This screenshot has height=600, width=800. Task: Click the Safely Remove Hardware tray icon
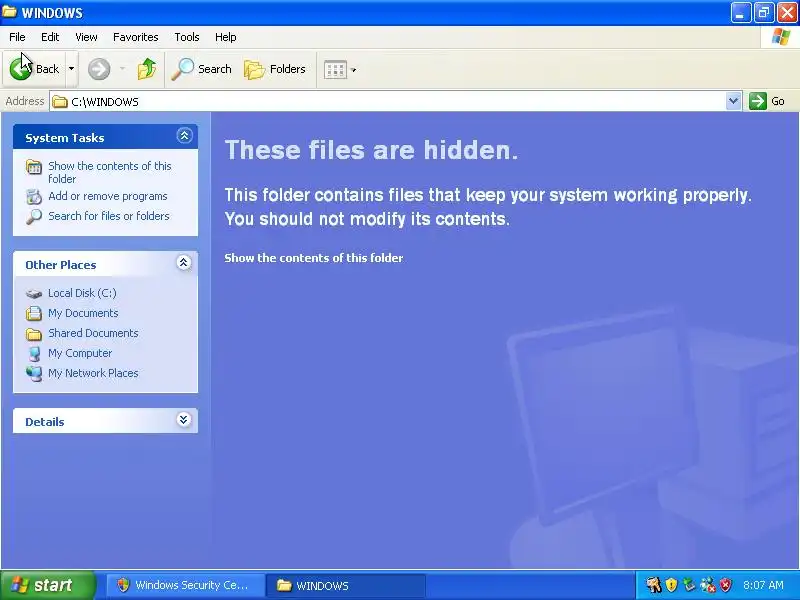click(689, 585)
